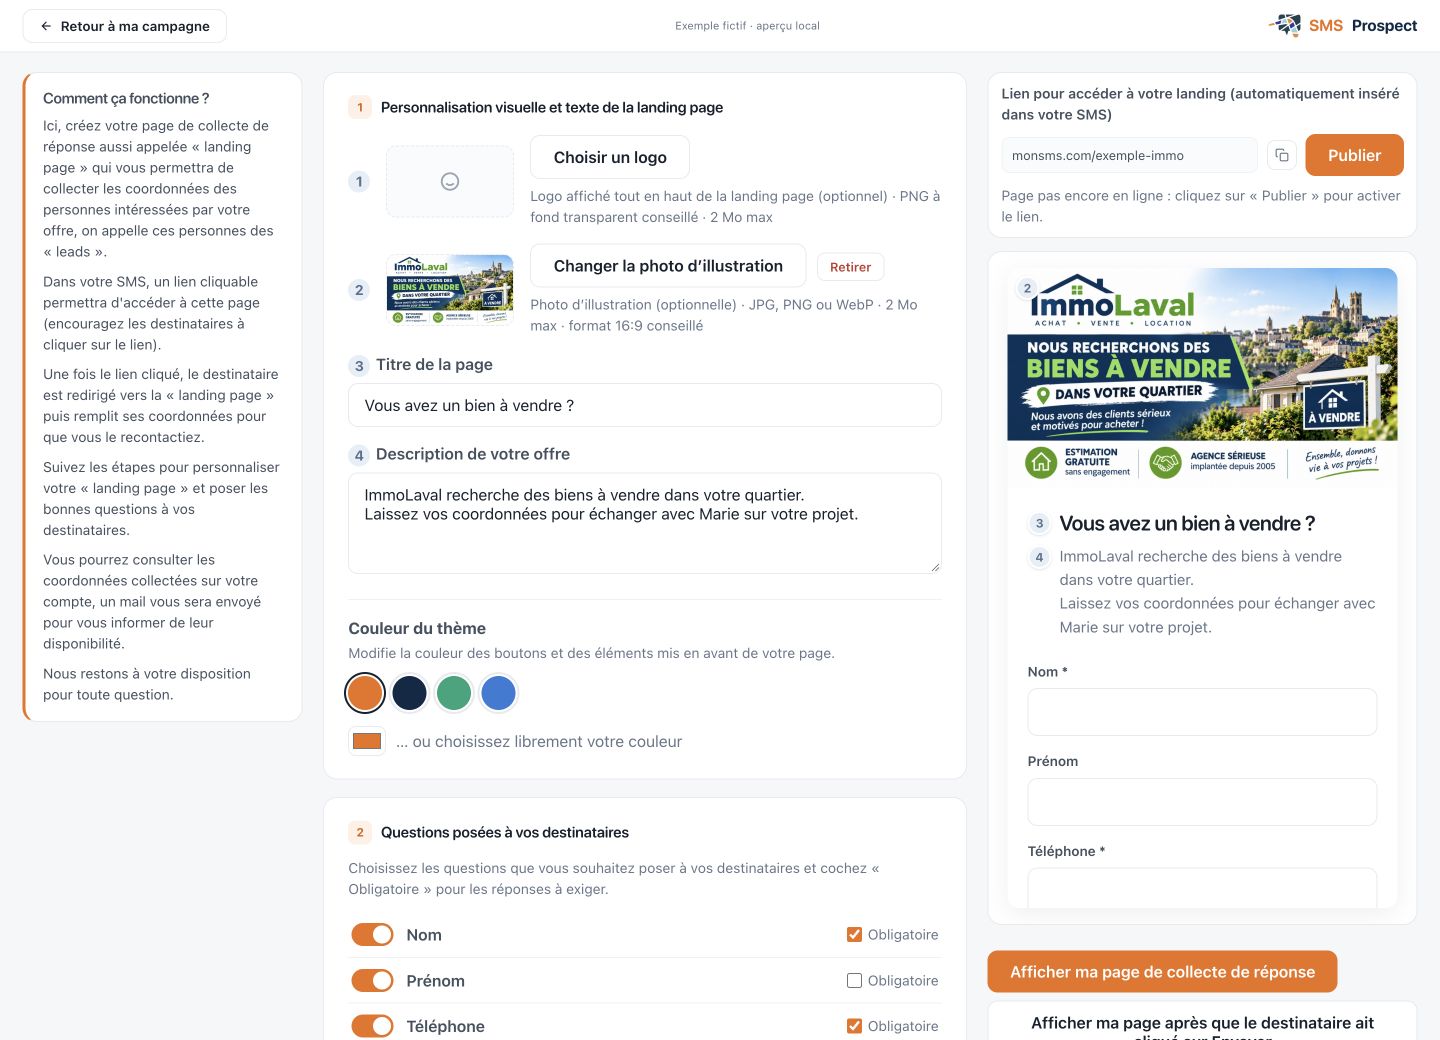This screenshot has width=1440, height=1040.
Task: Toggle the Nom question switch
Action: 372,935
